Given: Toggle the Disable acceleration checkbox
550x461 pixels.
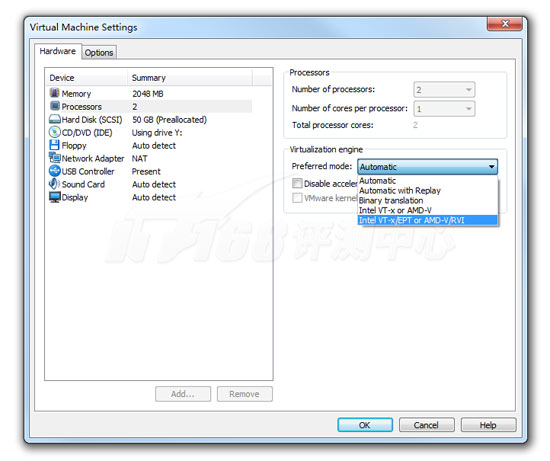Looking at the screenshot, I should point(297,183).
